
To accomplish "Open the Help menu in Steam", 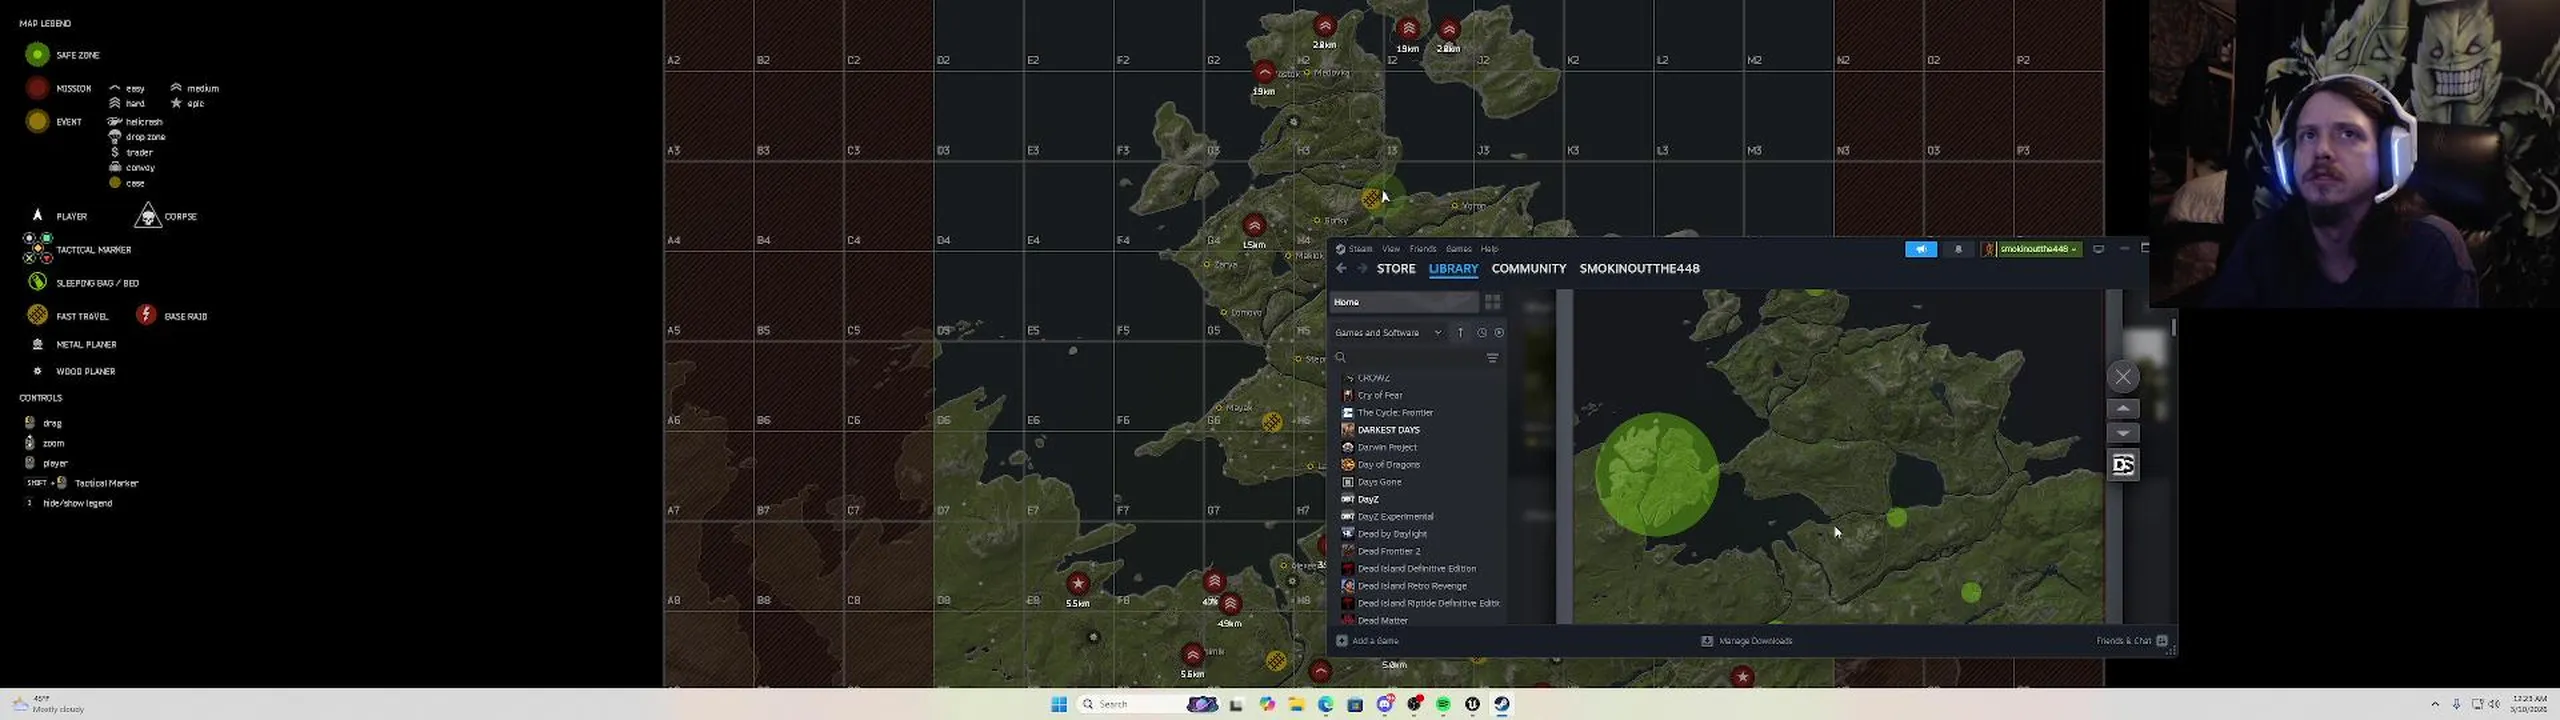I will (1489, 249).
